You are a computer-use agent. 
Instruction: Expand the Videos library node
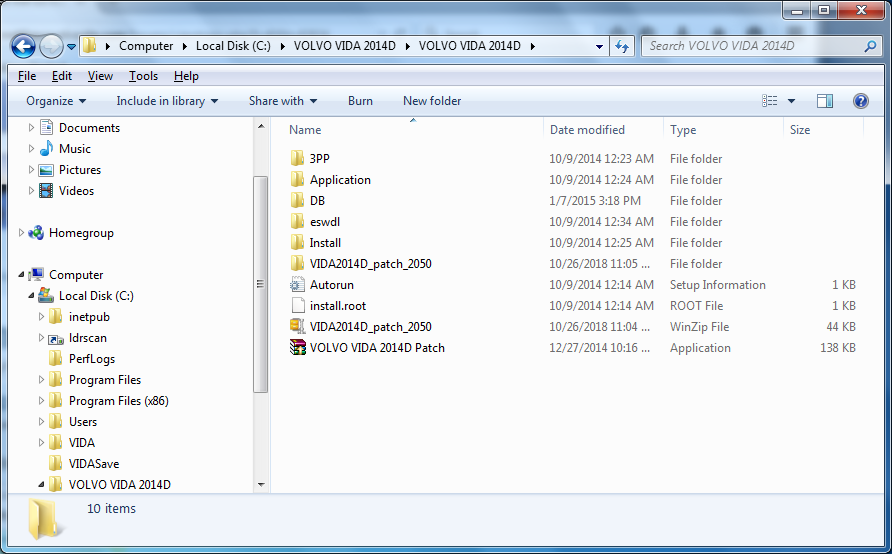[x=31, y=191]
